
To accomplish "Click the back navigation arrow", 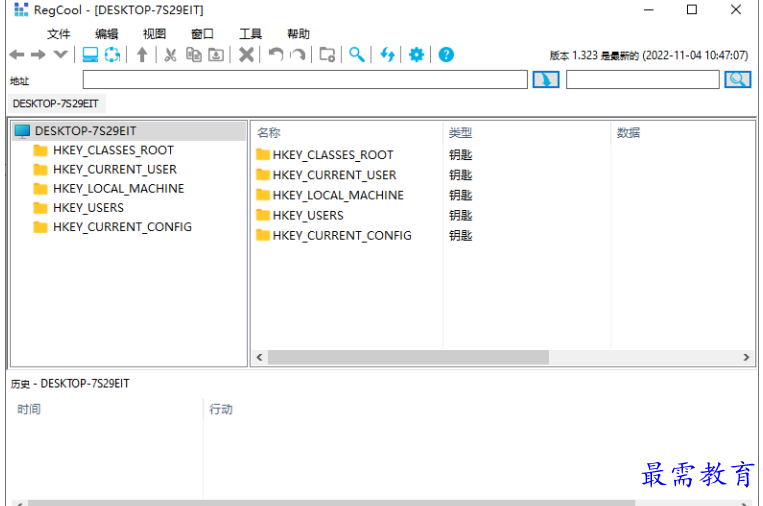I will tap(17, 54).
